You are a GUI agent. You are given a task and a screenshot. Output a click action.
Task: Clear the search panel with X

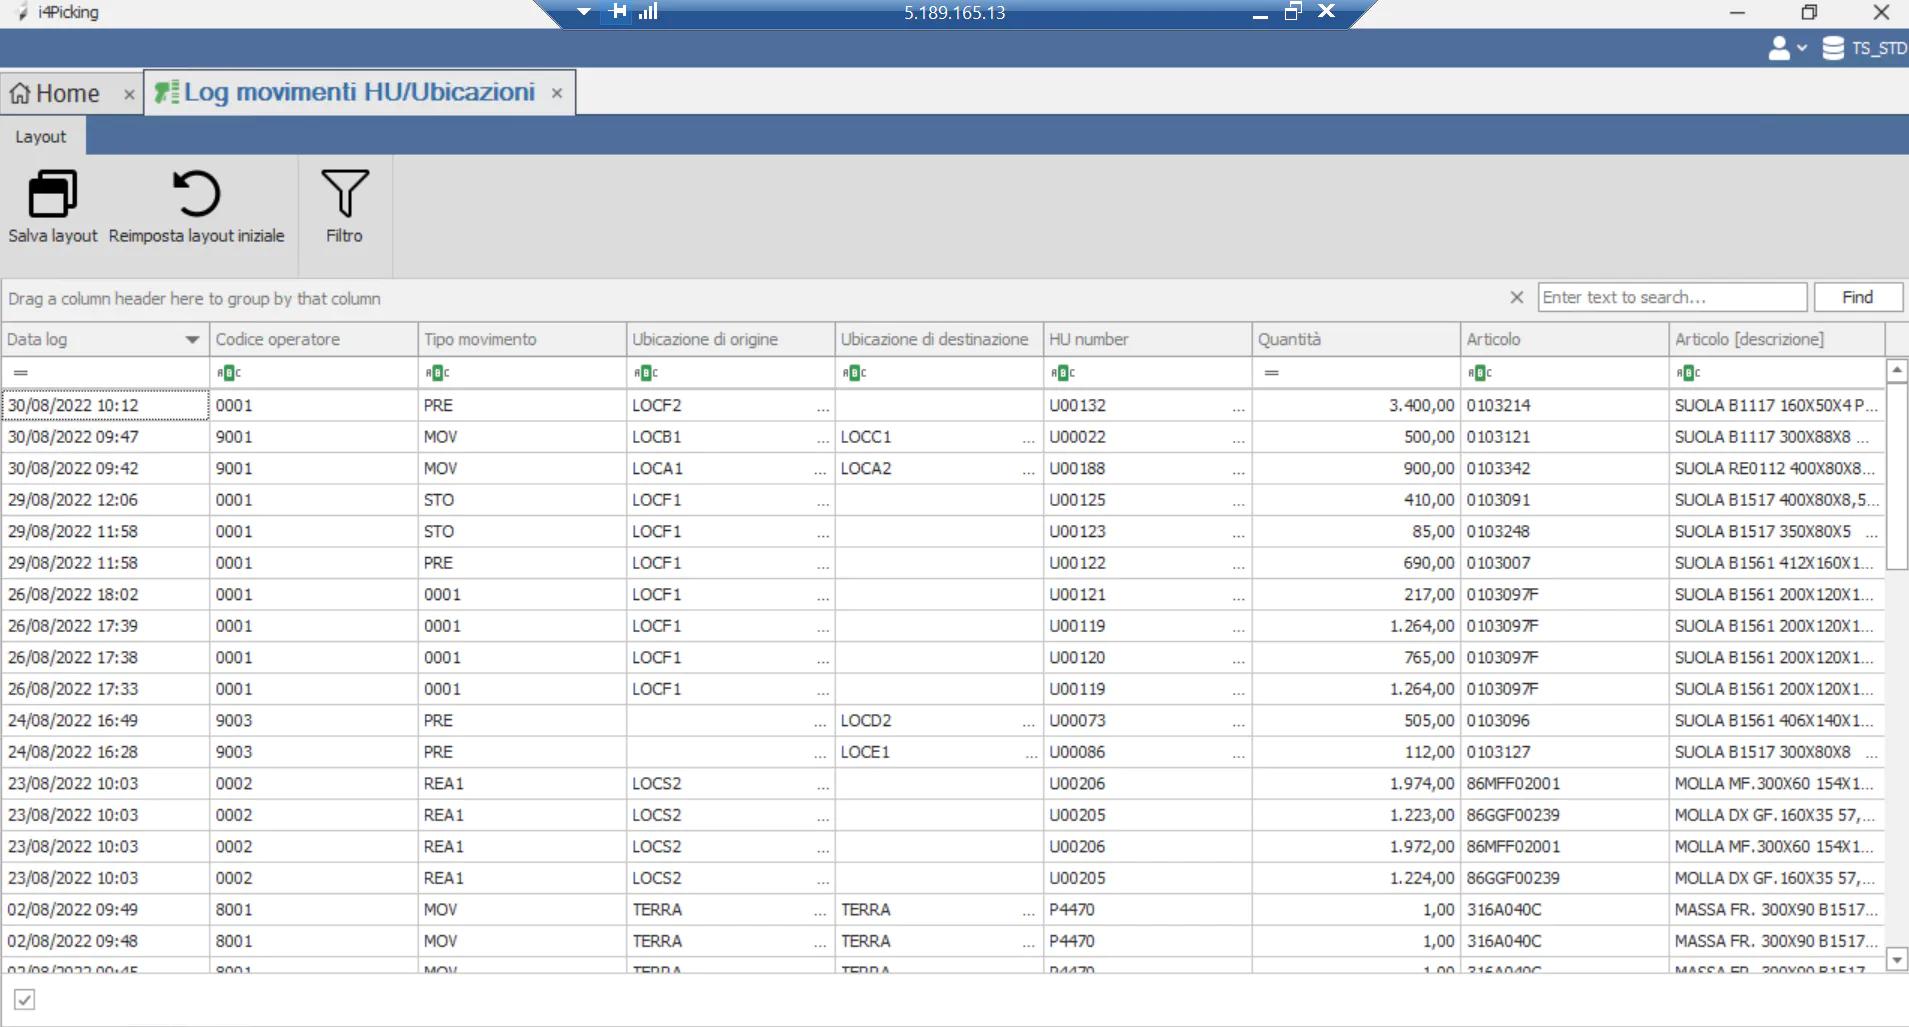tap(1517, 297)
